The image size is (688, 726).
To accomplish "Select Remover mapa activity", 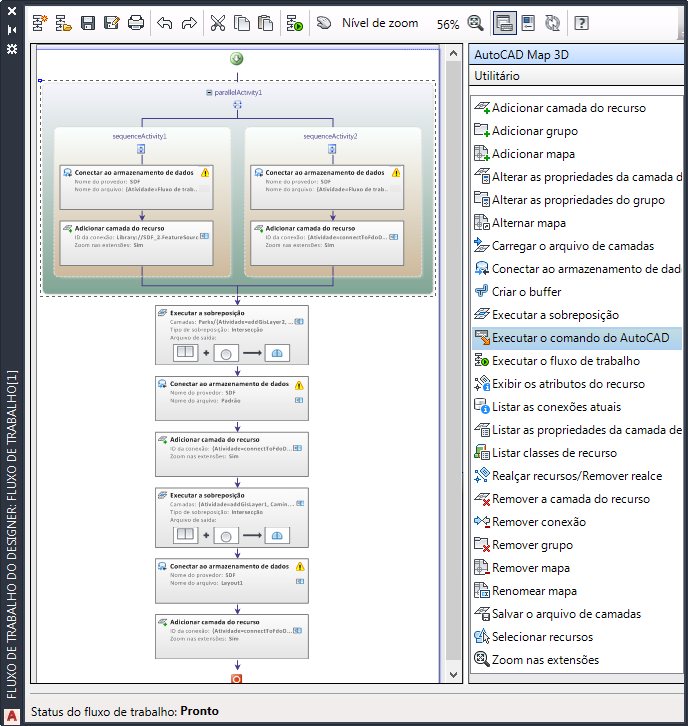I will coord(577,568).
